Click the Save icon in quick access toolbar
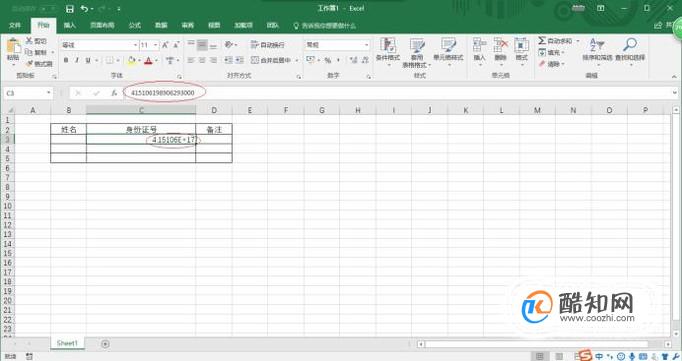This screenshot has height=361, width=682. point(70,9)
